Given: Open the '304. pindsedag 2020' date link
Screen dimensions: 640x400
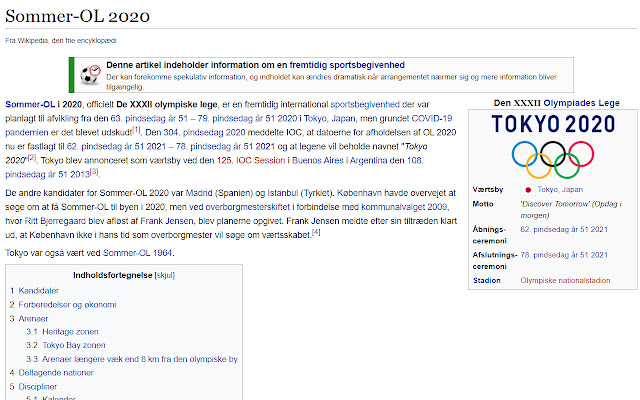Looking at the screenshot, I should click(204, 132).
